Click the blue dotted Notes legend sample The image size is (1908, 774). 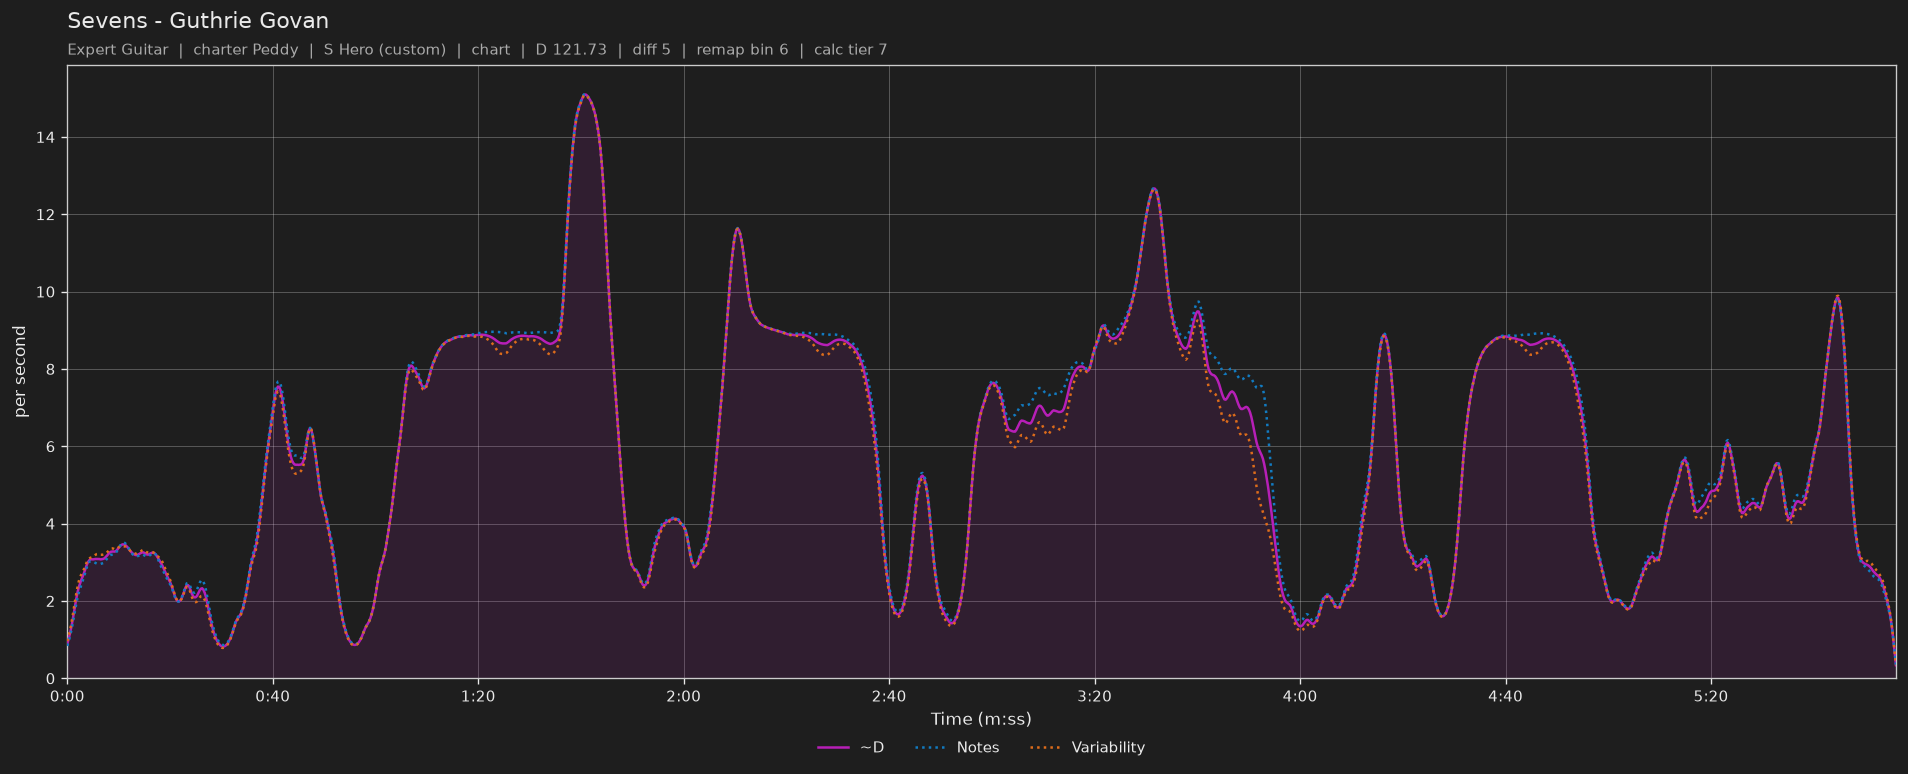coord(931,748)
